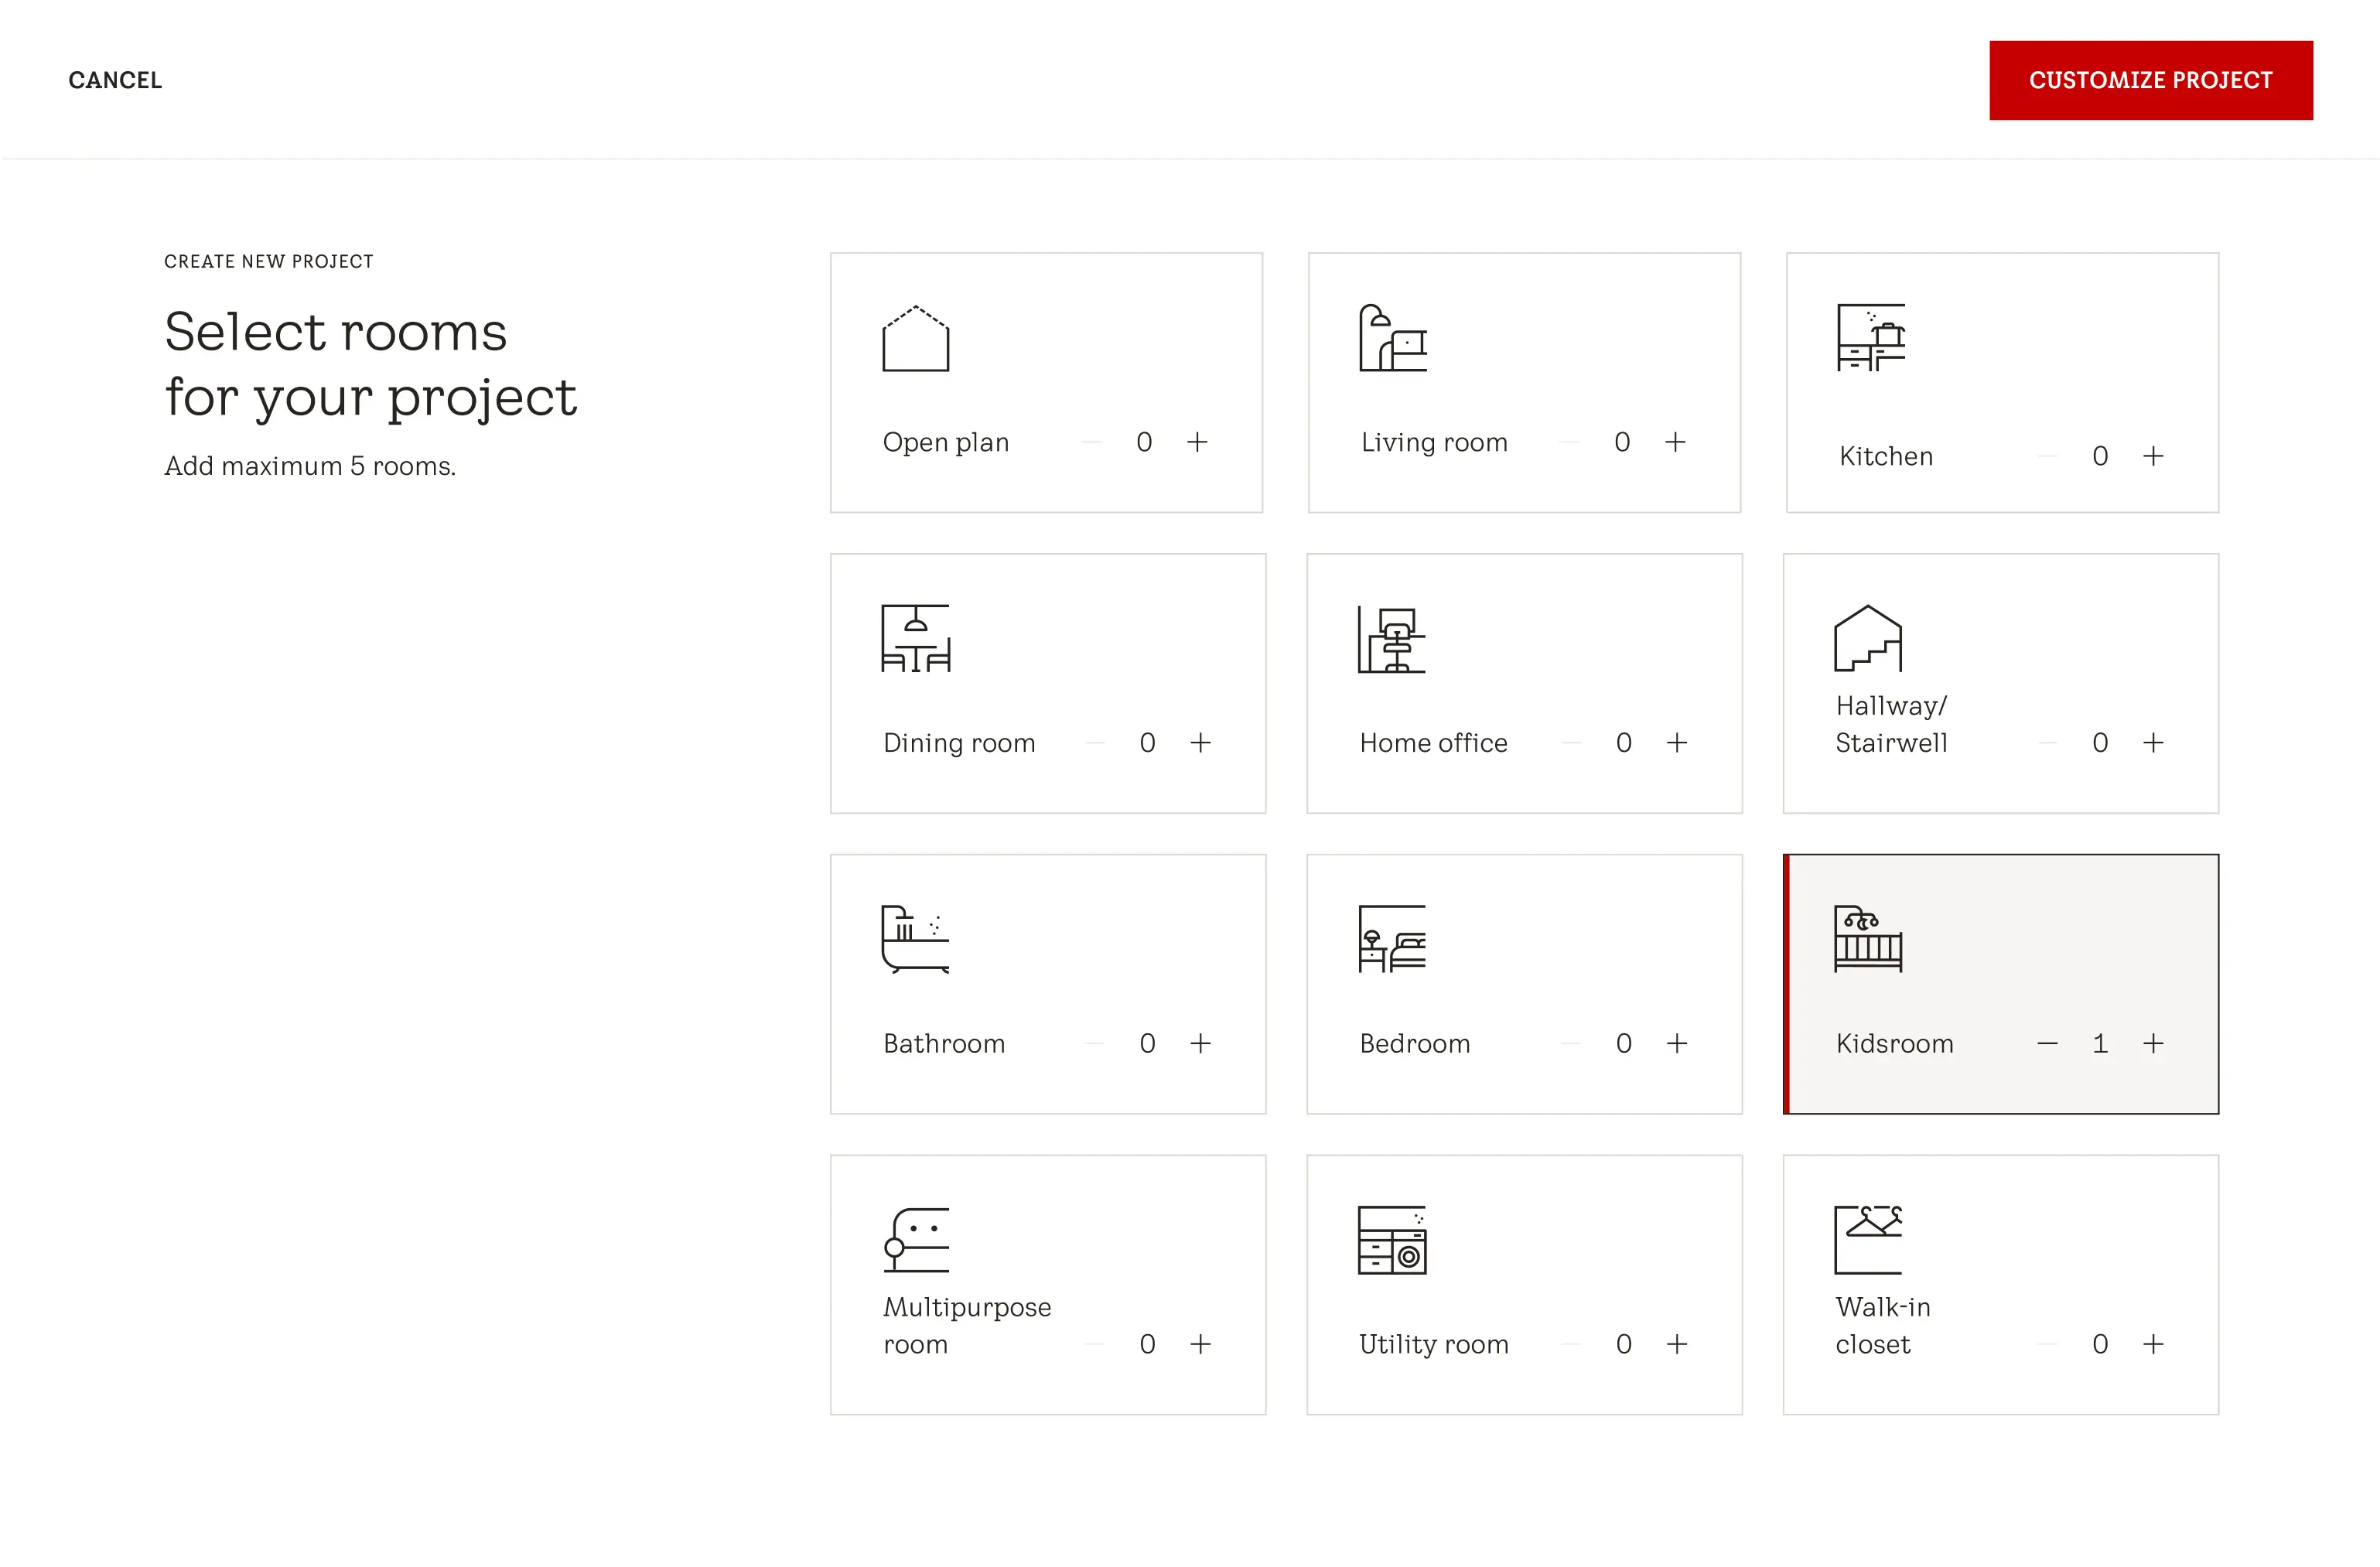Add another Kidsroom with plus

click(x=2153, y=1044)
